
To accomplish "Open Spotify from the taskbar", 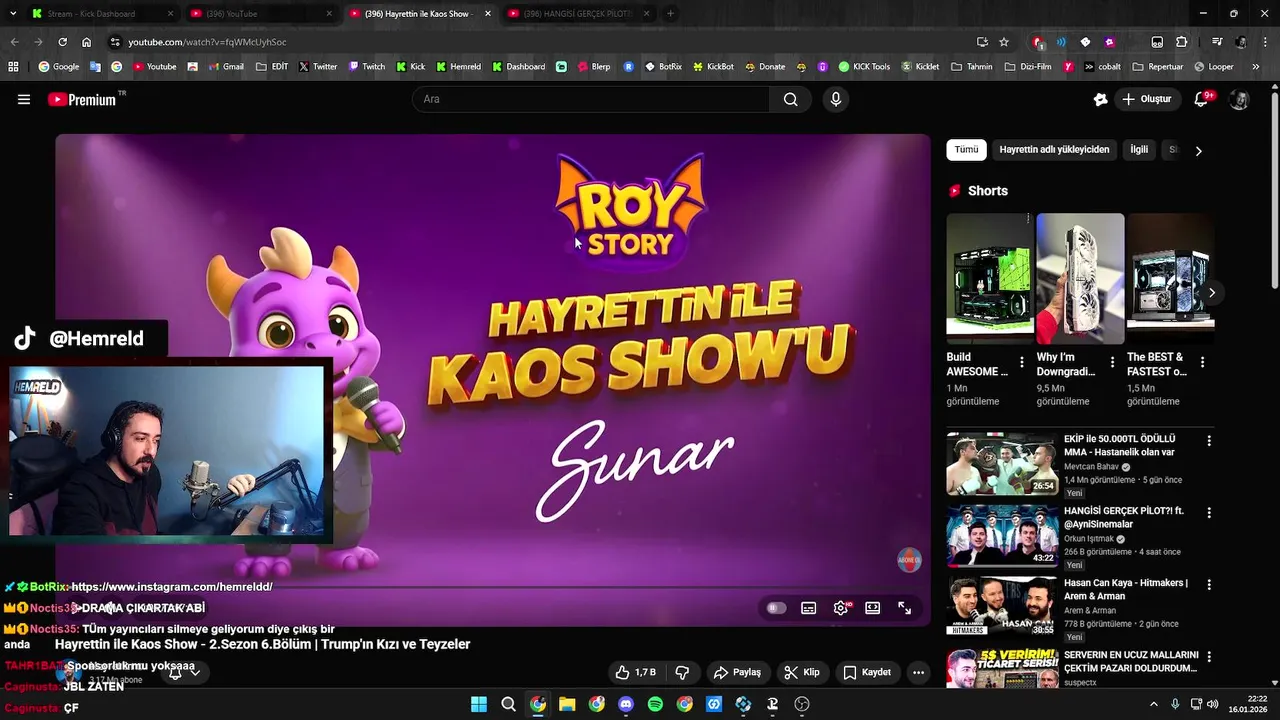I will tap(655, 704).
